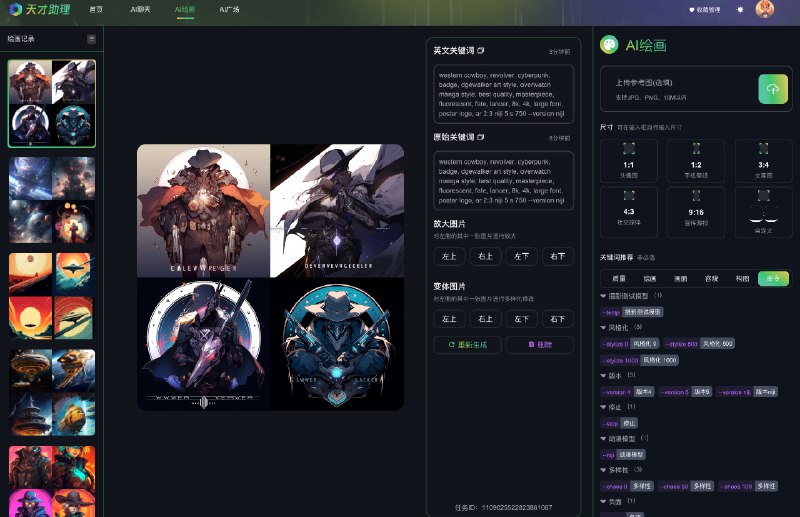800x517 pixels.
Task: Create variation of 左上 under 变体图片
Action: (449, 319)
